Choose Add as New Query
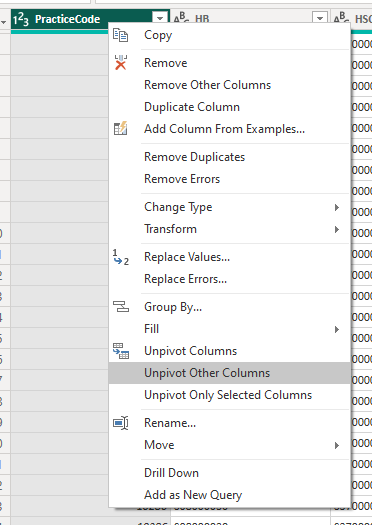This screenshot has width=372, height=525. click(229, 495)
